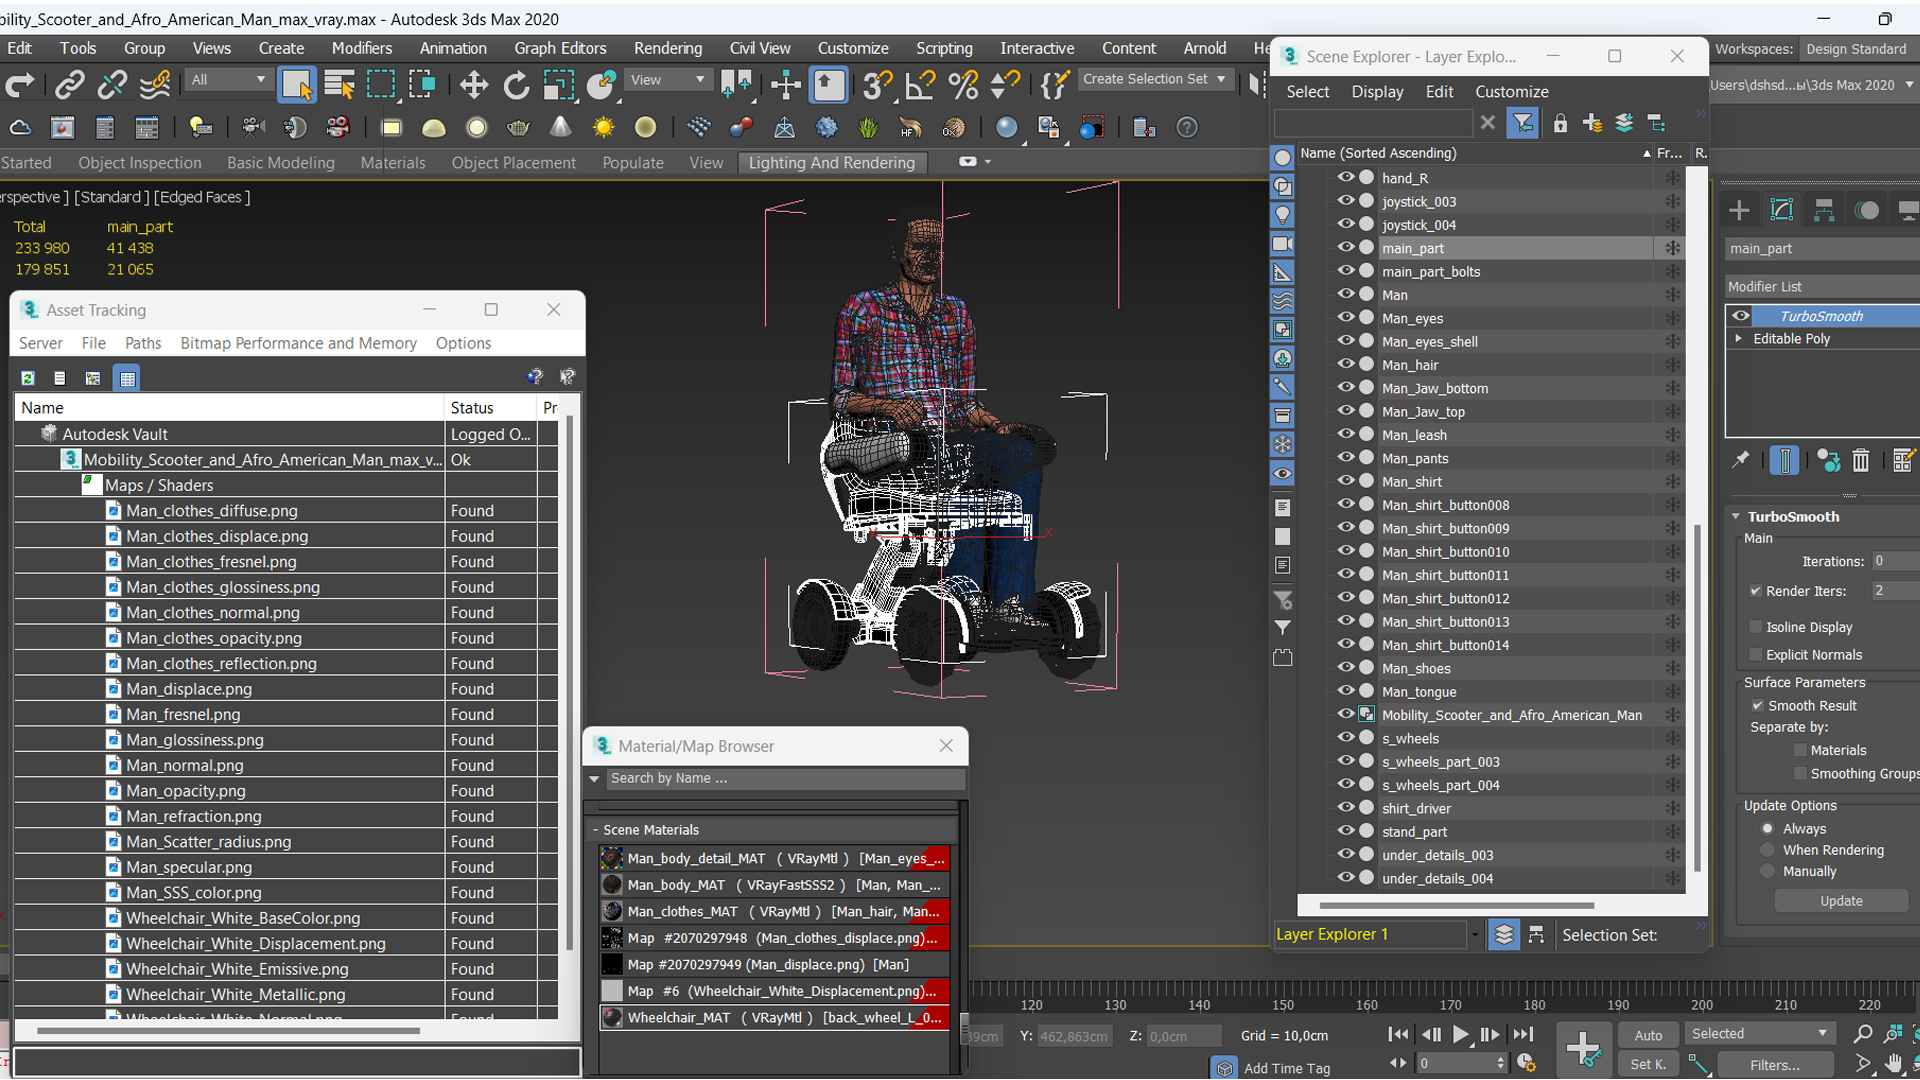This screenshot has height=1080, width=1920.
Task: Switch to the Object Inspection ribbon tab
Action: click(x=140, y=163)
